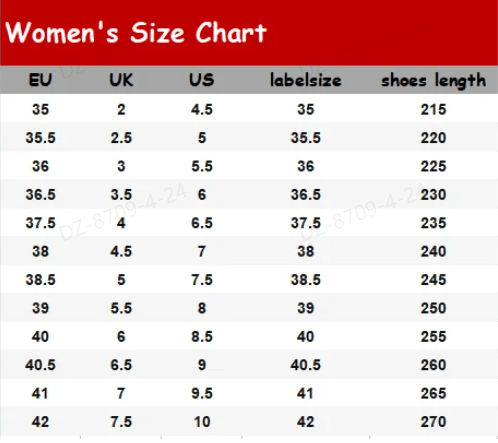Select the EU 35.5 cell
This screenshot has width=498, height=443.
coord(40,138)
